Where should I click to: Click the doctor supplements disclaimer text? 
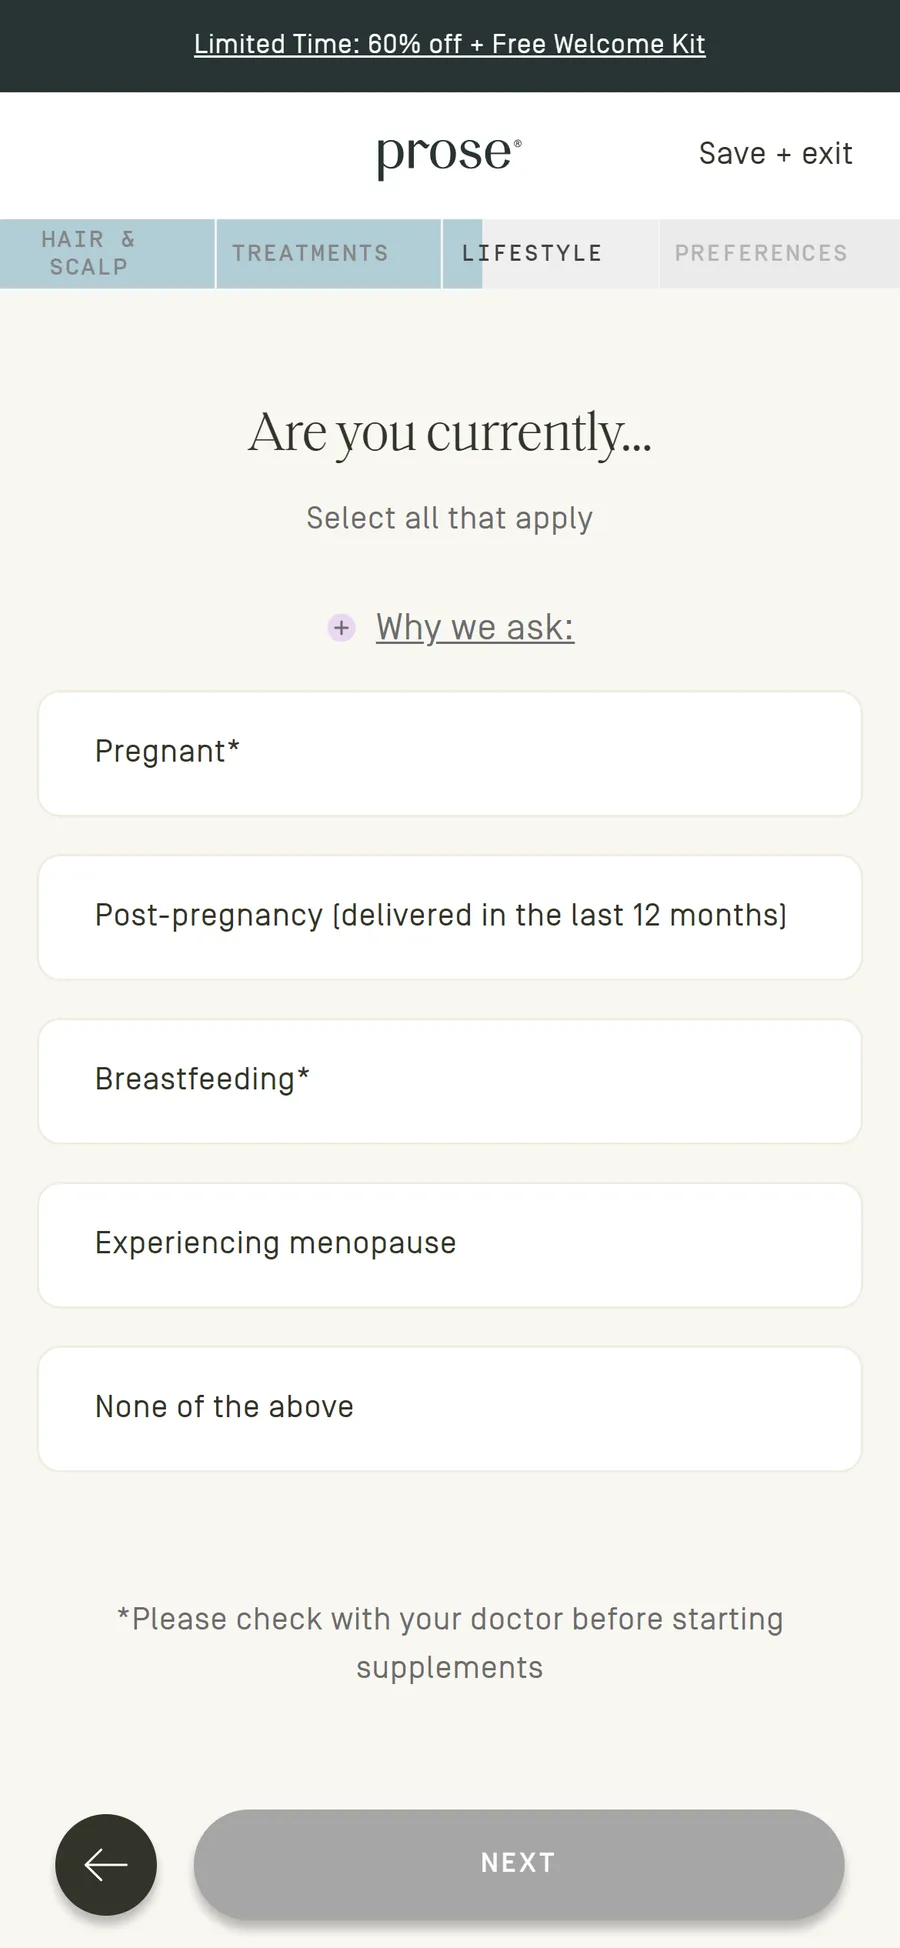450,1643
